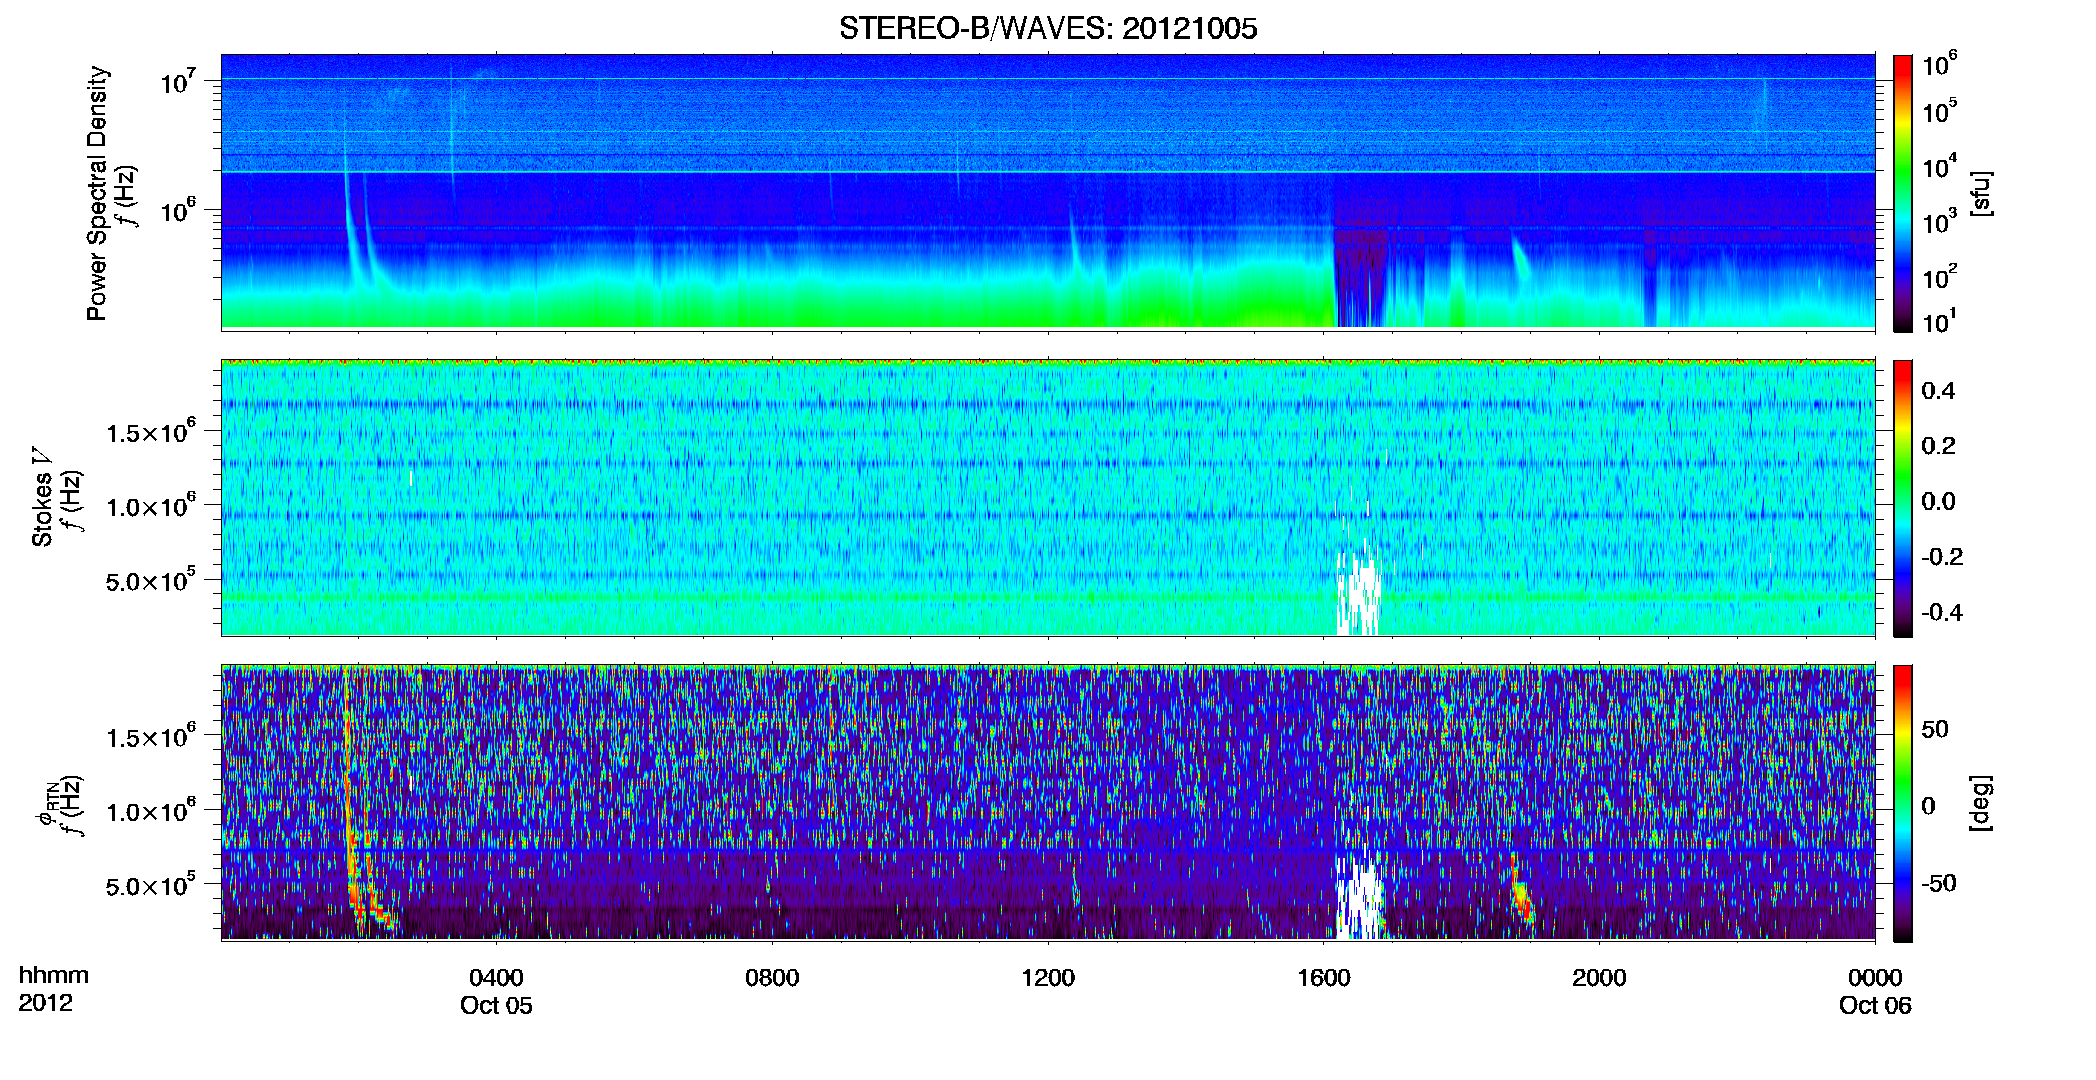
Task: Click the Power Spectral Density axis label
Action: tap(97, 193)
